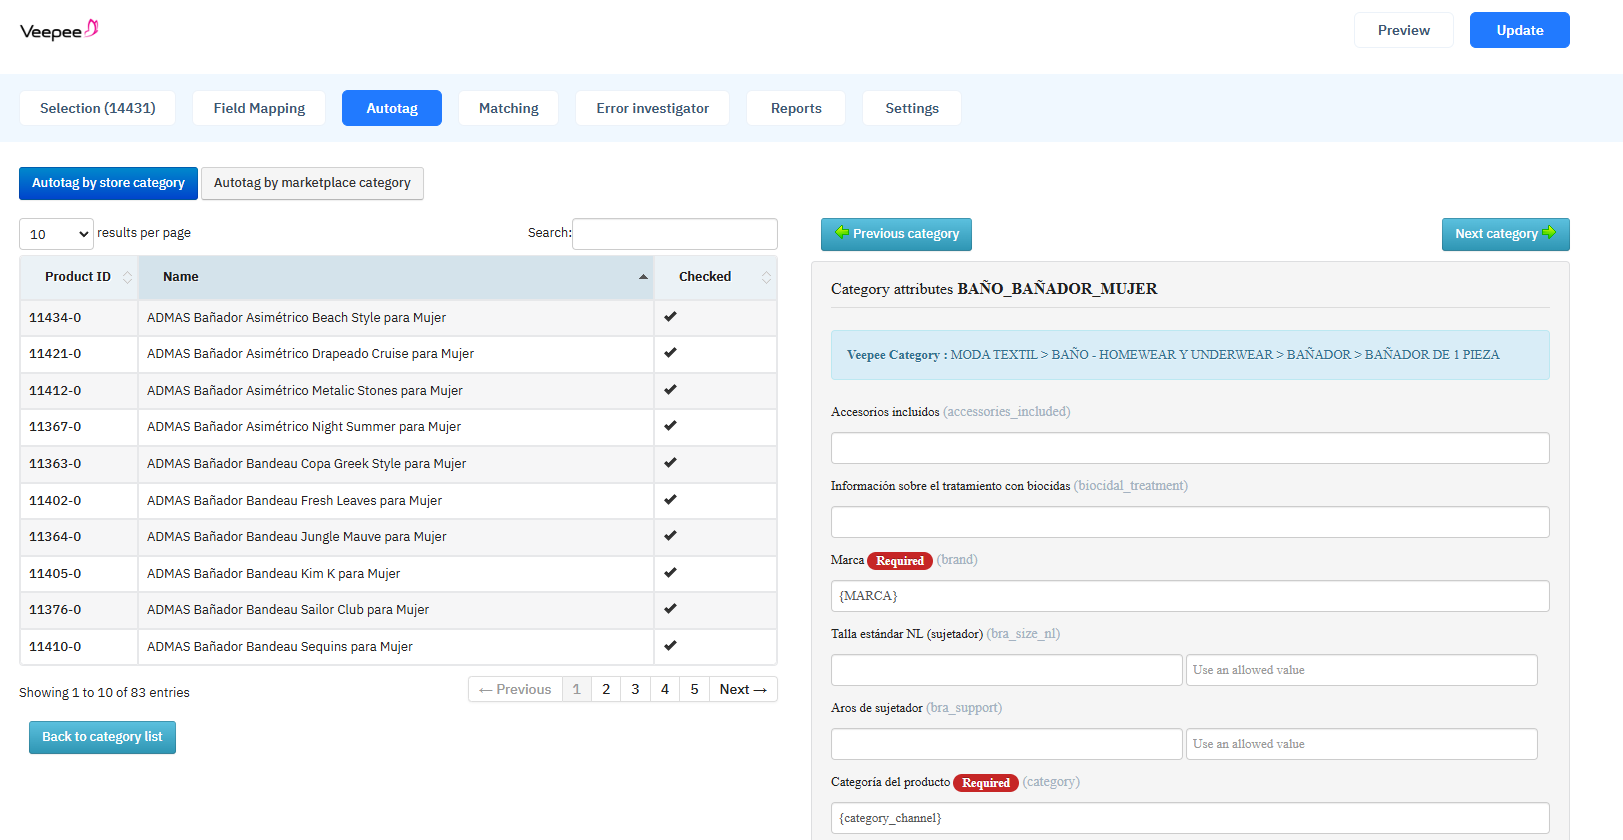This screenshot has width=1623, height=840.
Task: Click 'ADMAS Bañador Bandeau Copa Greek Style' row name
Action: (x=306, y=464)
